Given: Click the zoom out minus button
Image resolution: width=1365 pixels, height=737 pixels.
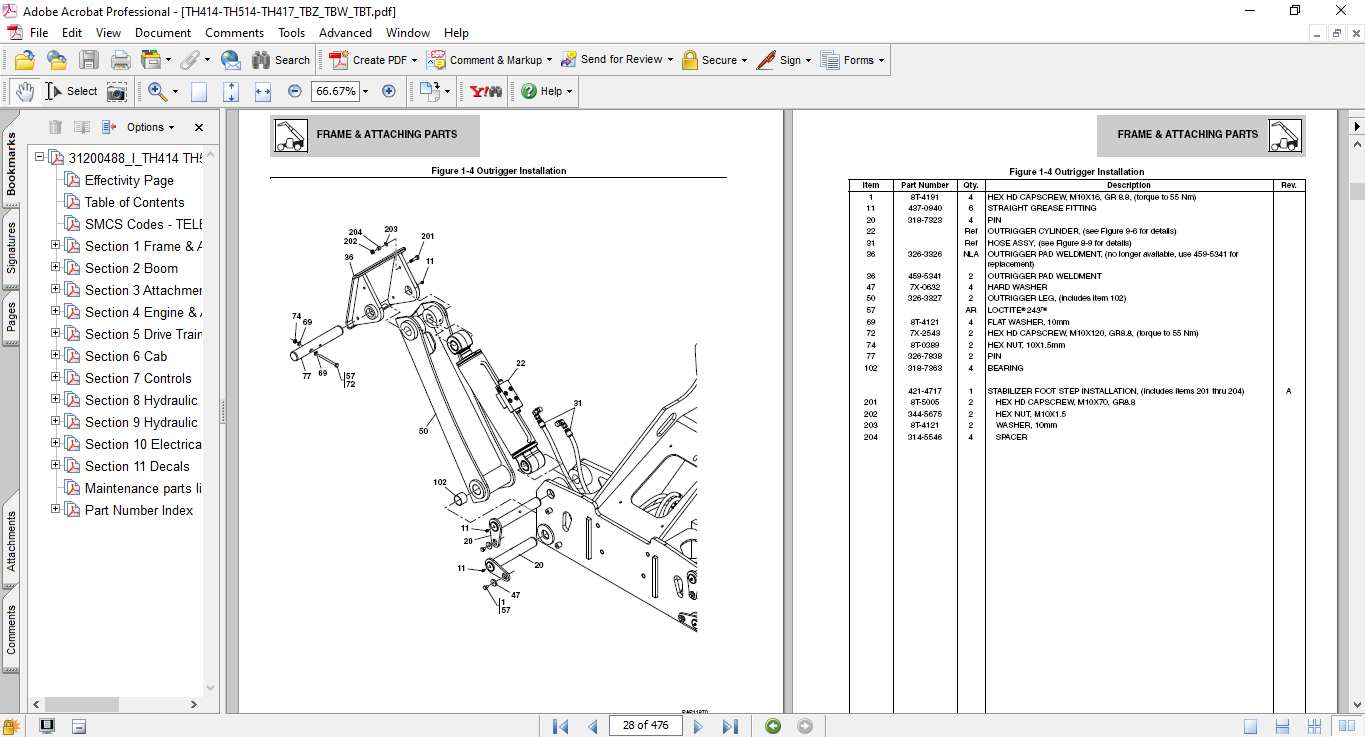Looking at the screenshot, I should point(295,91).
